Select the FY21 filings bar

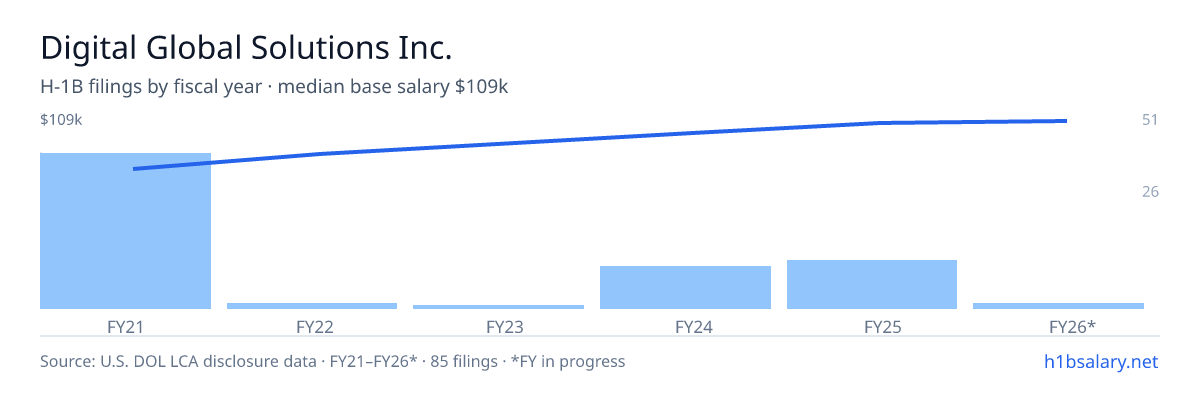point(126,231)
